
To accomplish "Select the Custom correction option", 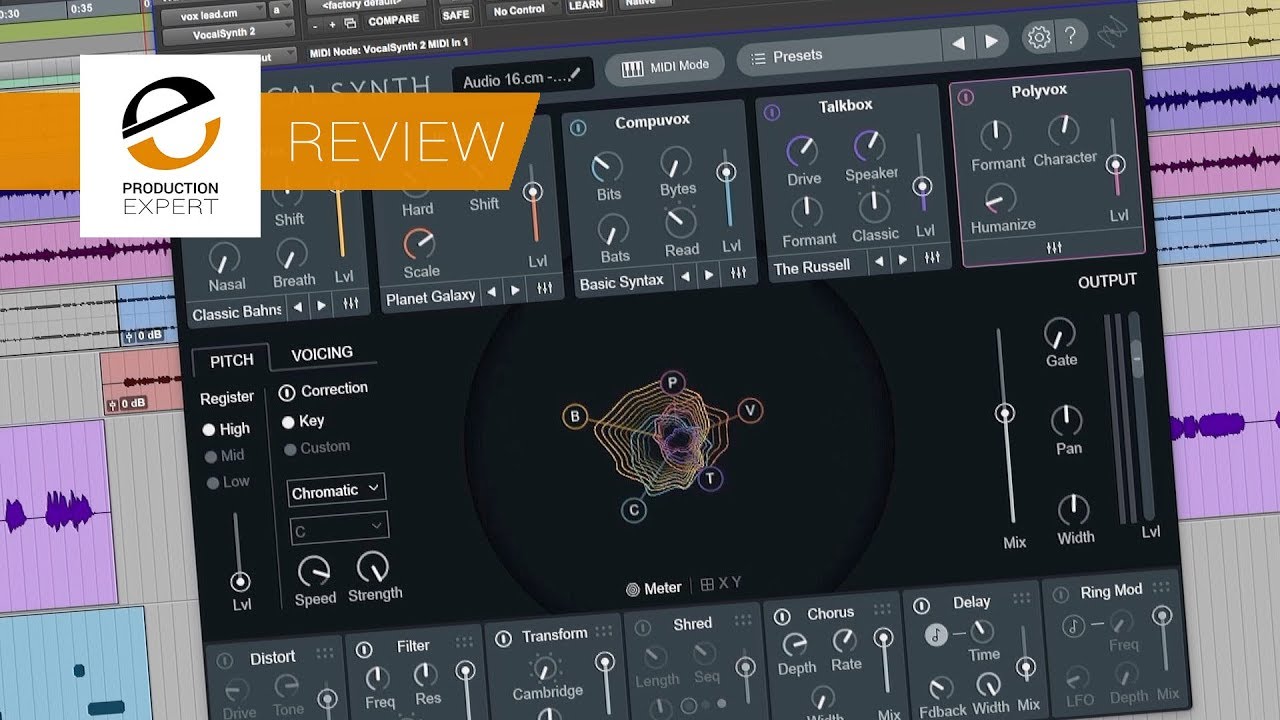I will pyautogui.click(x=316, y=448).
